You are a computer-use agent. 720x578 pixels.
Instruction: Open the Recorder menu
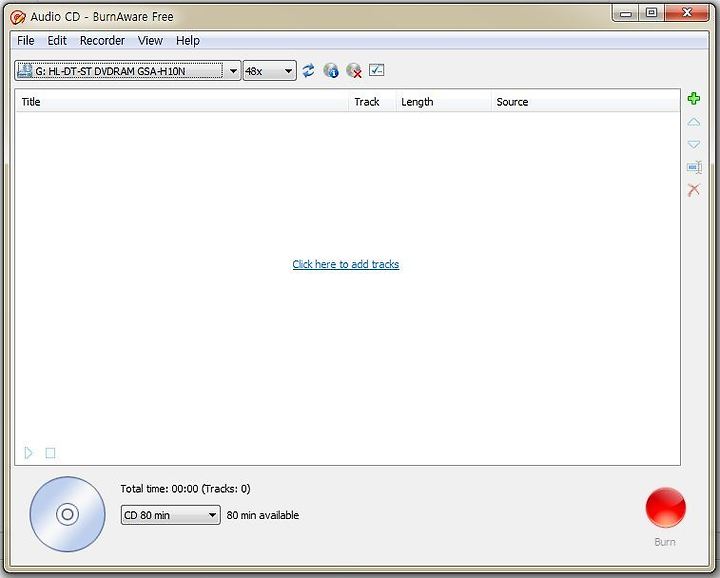coord(102,41)
